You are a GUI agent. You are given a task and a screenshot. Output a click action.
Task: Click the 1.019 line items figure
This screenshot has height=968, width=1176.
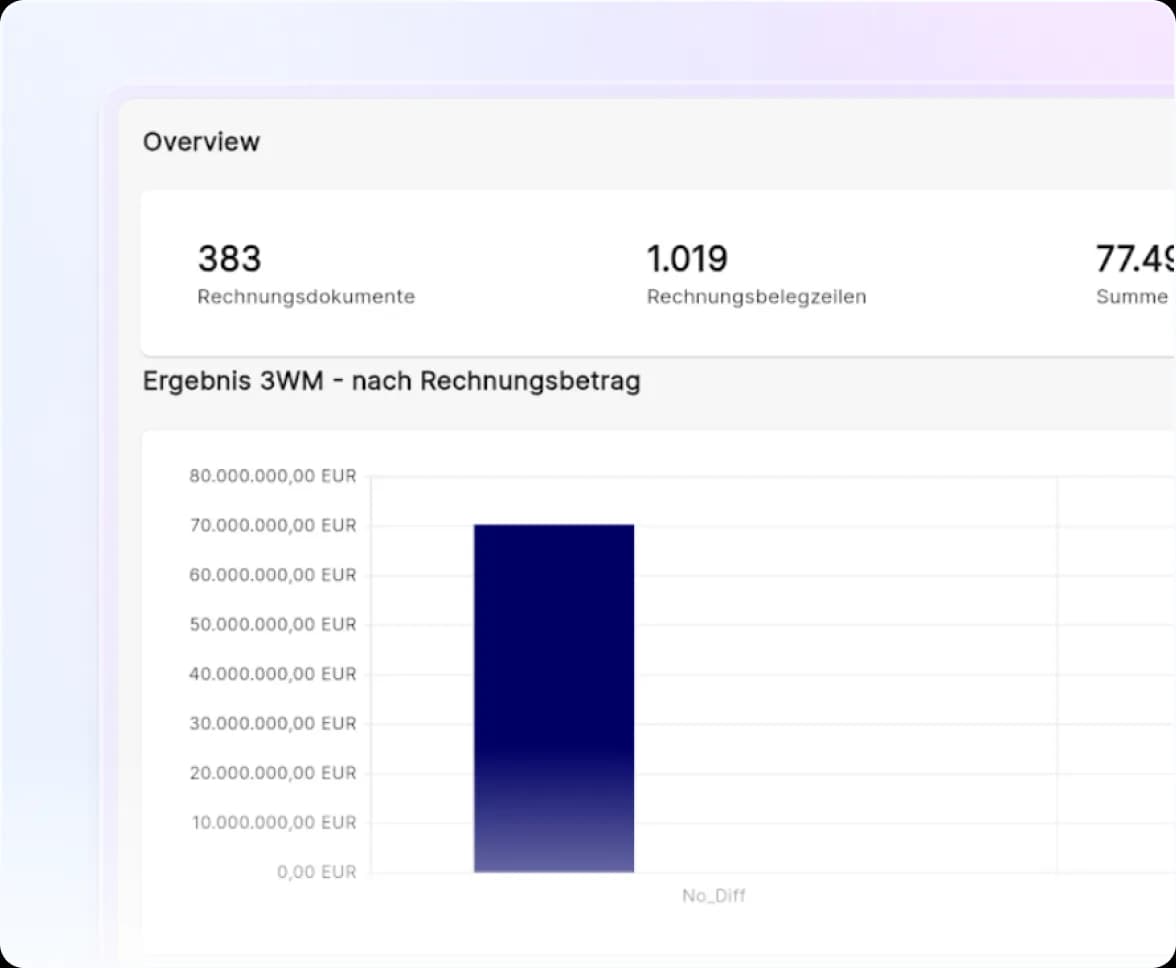[x=687, y=259]
